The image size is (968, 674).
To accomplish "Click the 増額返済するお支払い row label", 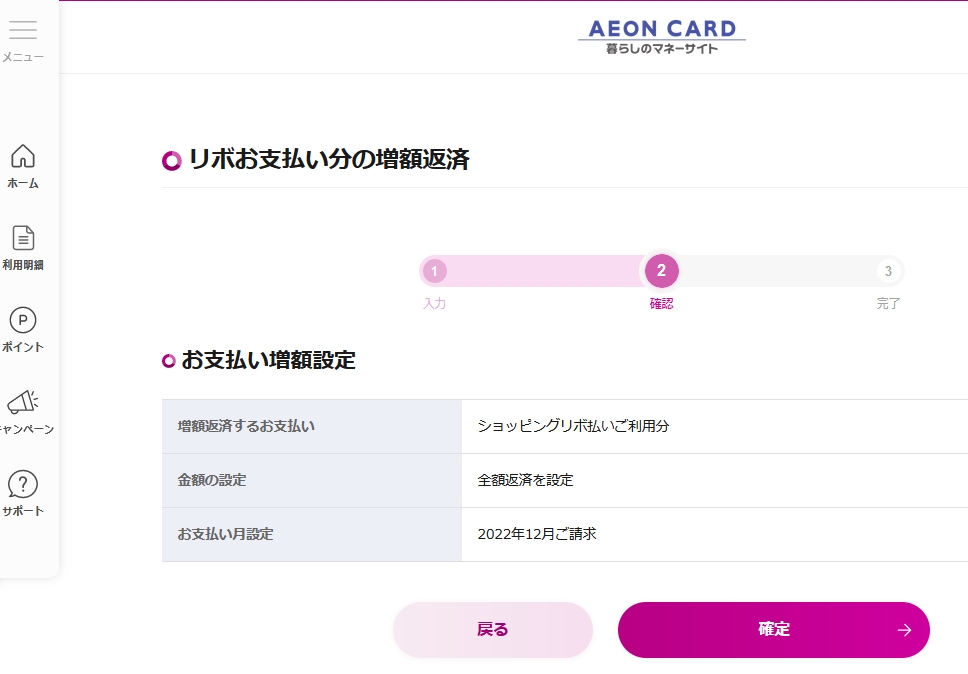I will click(246, 426).
